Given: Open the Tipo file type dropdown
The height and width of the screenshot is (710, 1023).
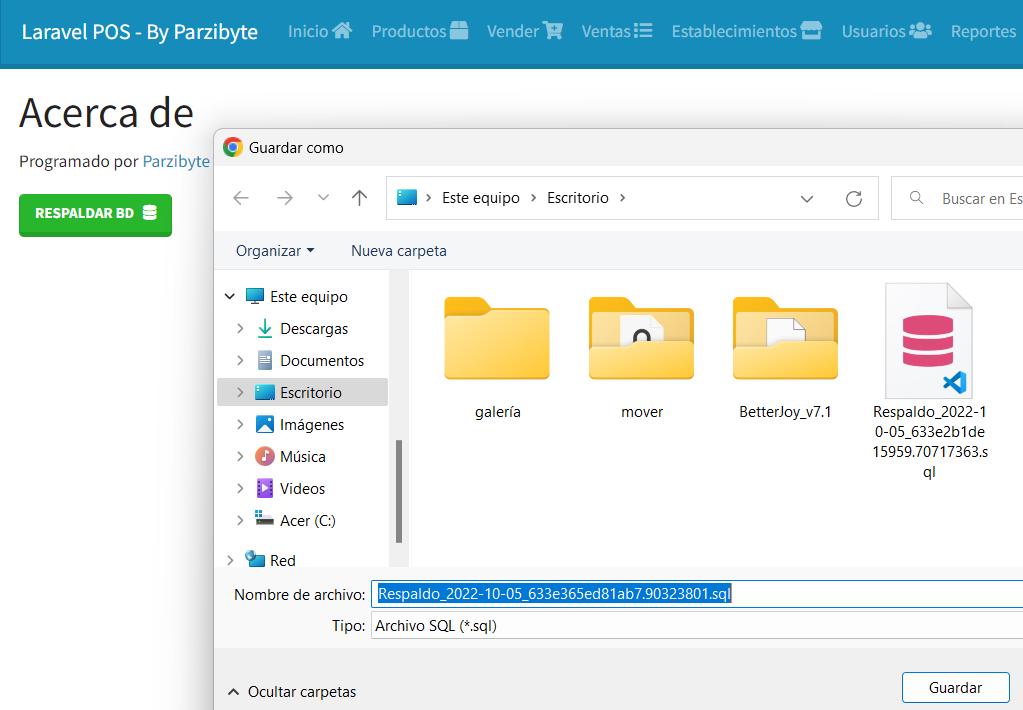Looking at the screenshot, I should [x=697, y=625].
